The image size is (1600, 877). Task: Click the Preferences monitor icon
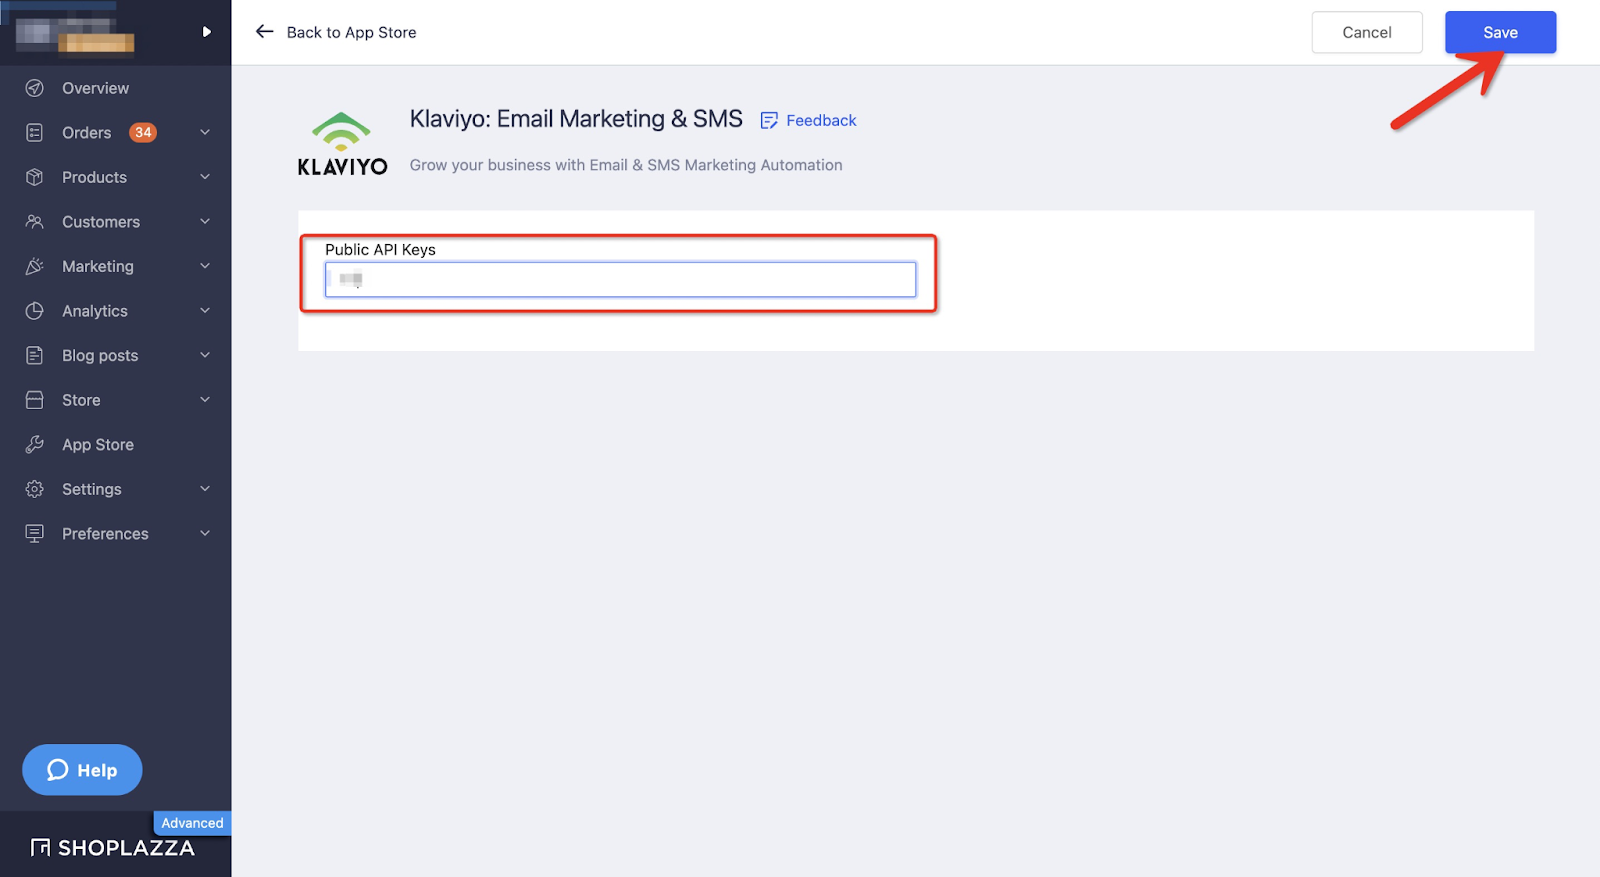click(x=35, y=533)
